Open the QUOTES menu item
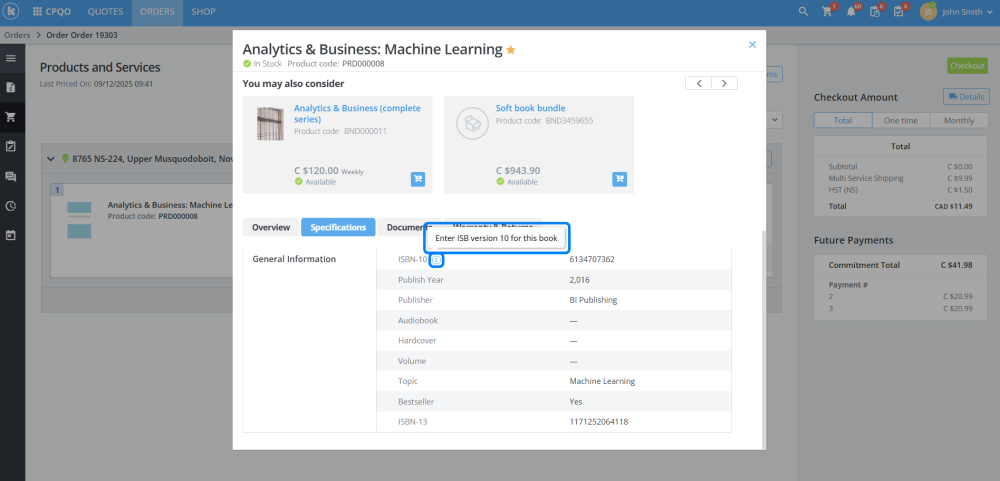Screen dimensions: 1000x481 pyautogui.click(x=105, y=12)
